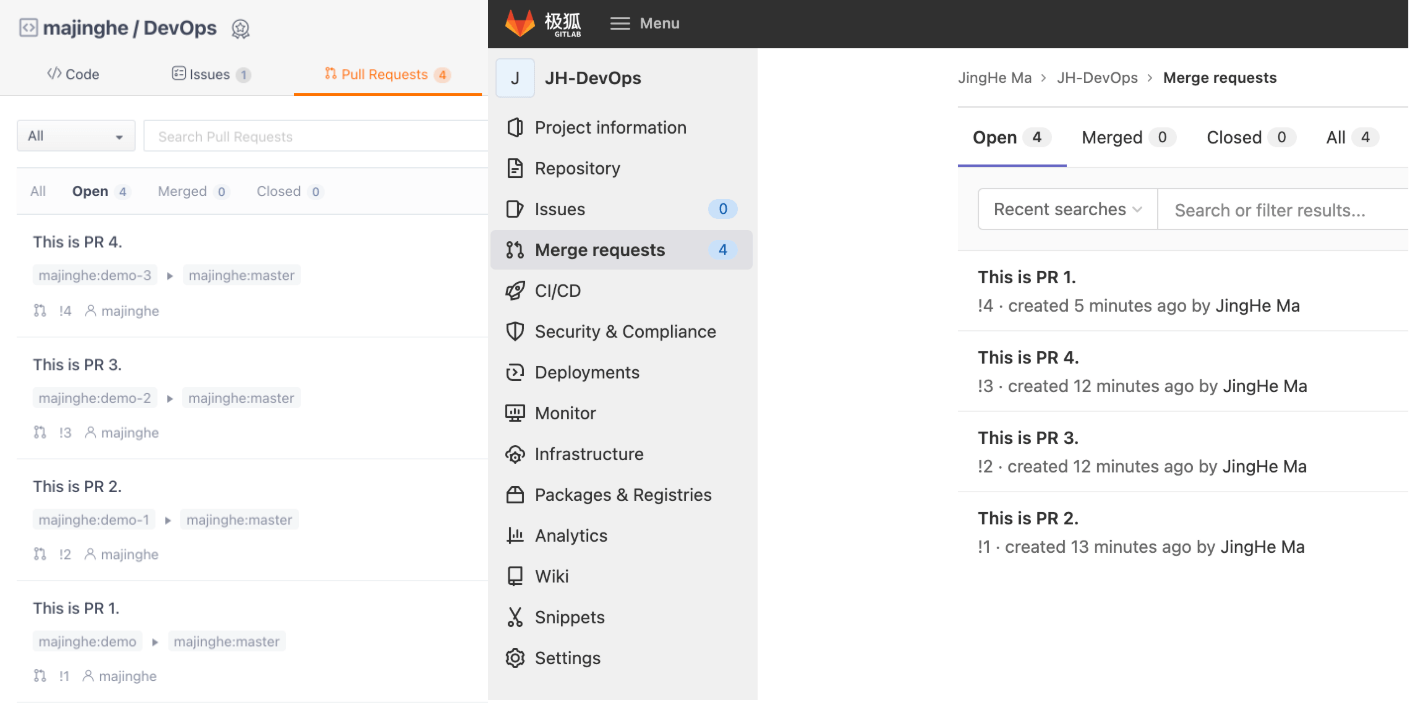
Task: Click the badge icon beside majinghe / DevOps
Action: (x=240, y=29)
